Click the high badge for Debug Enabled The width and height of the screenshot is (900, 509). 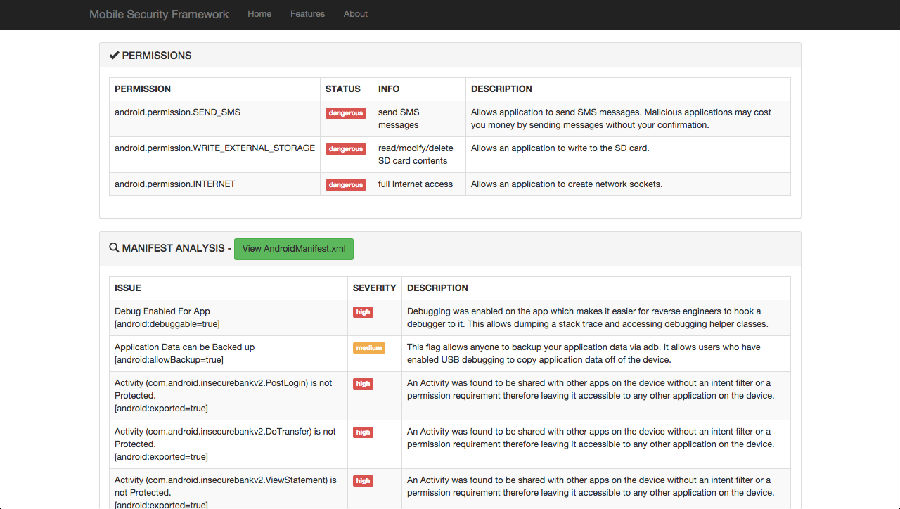click(x=363, y=312)
